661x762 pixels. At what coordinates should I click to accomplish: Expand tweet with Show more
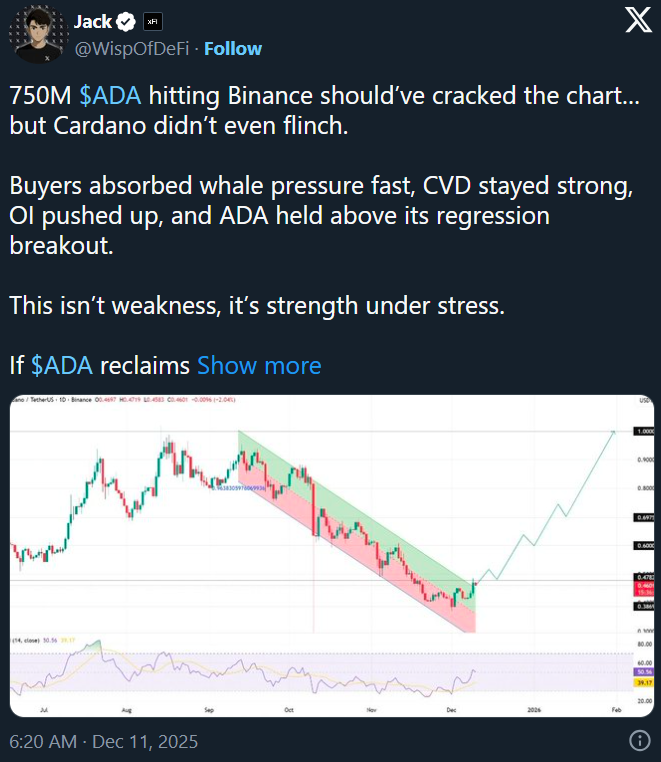(x=259, y=365)
